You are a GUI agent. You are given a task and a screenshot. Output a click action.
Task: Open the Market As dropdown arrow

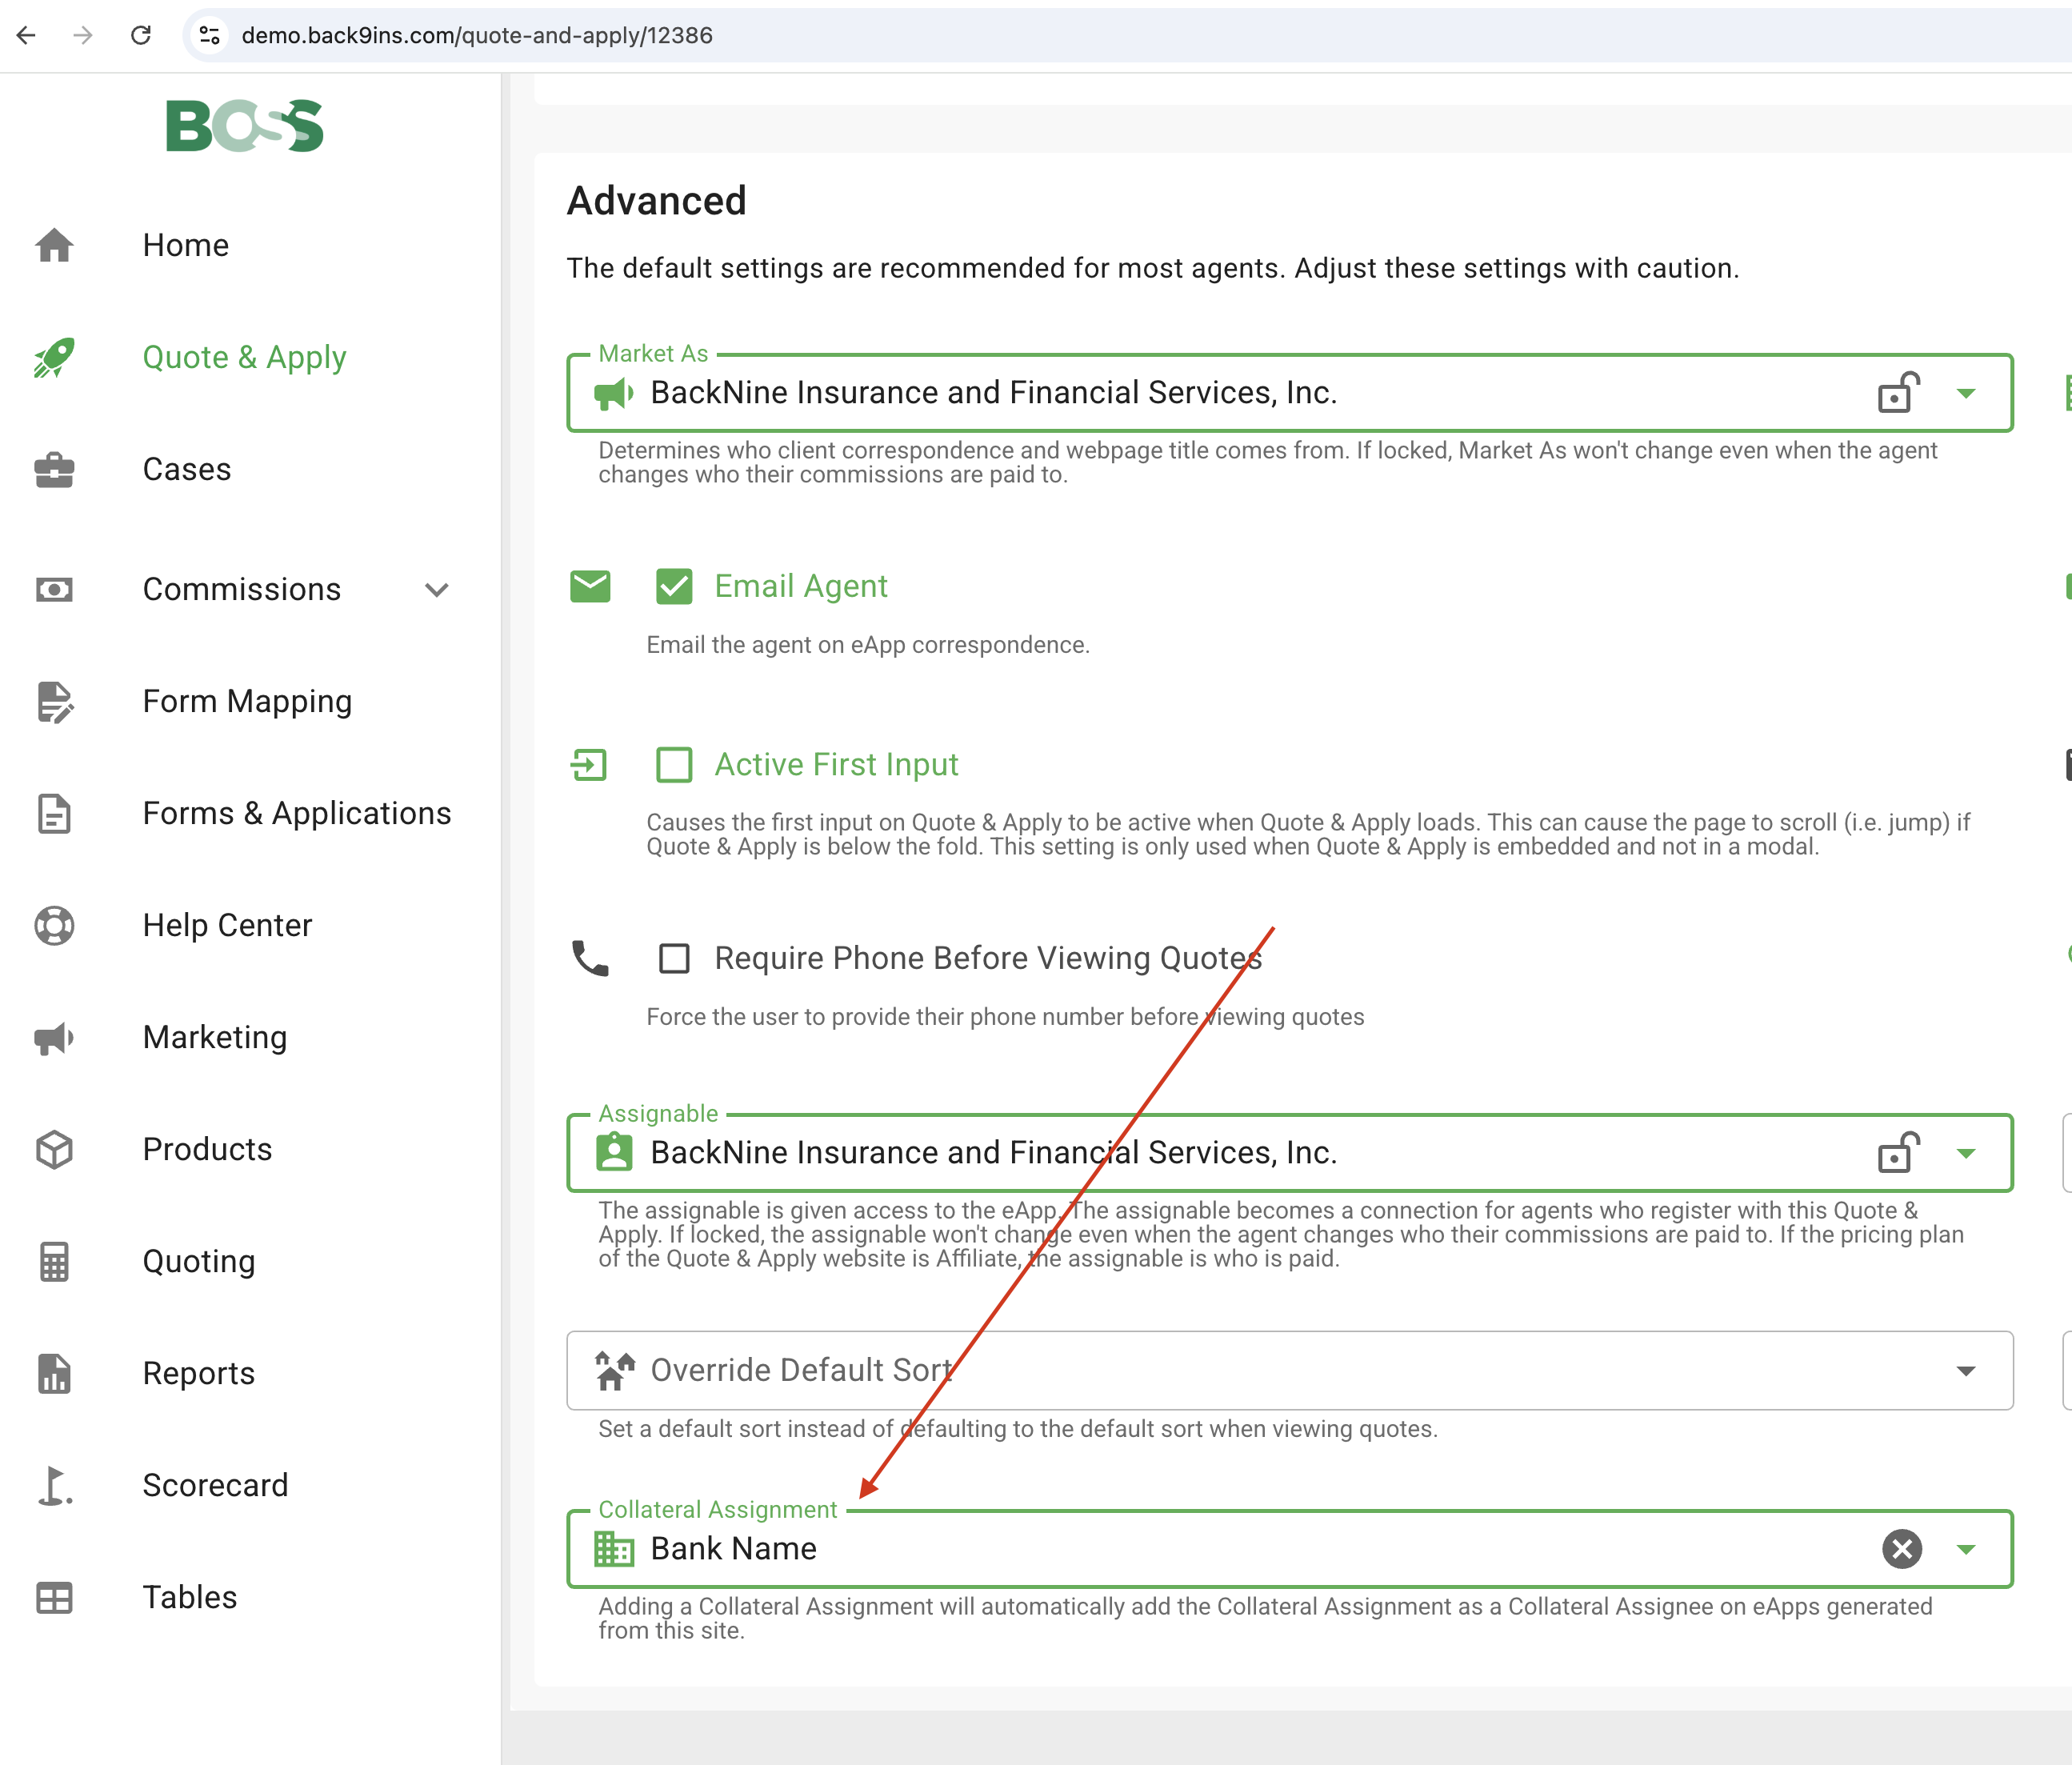[1965, 393]
